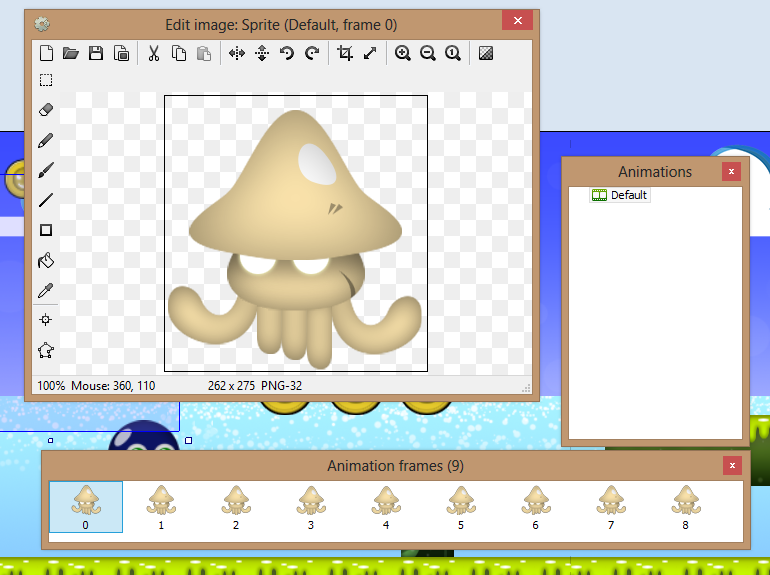This screenshot has width=770, height=575.
Task: Select animation frame 1 thumbnail
Action: (161, 507)
